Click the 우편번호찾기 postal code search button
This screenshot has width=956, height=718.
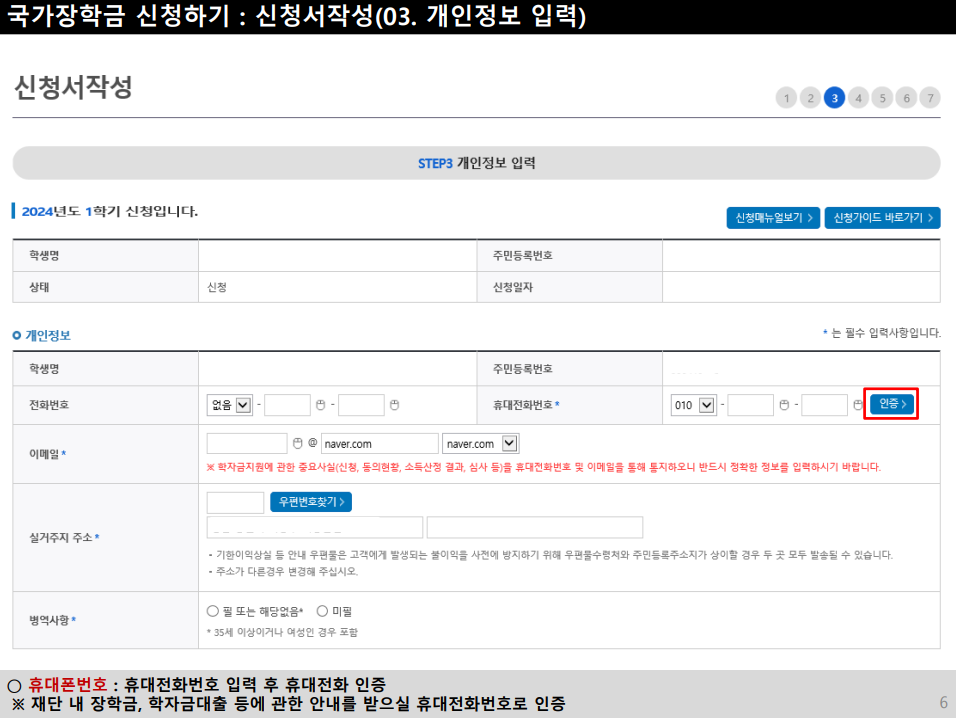[x=308, y=501]
